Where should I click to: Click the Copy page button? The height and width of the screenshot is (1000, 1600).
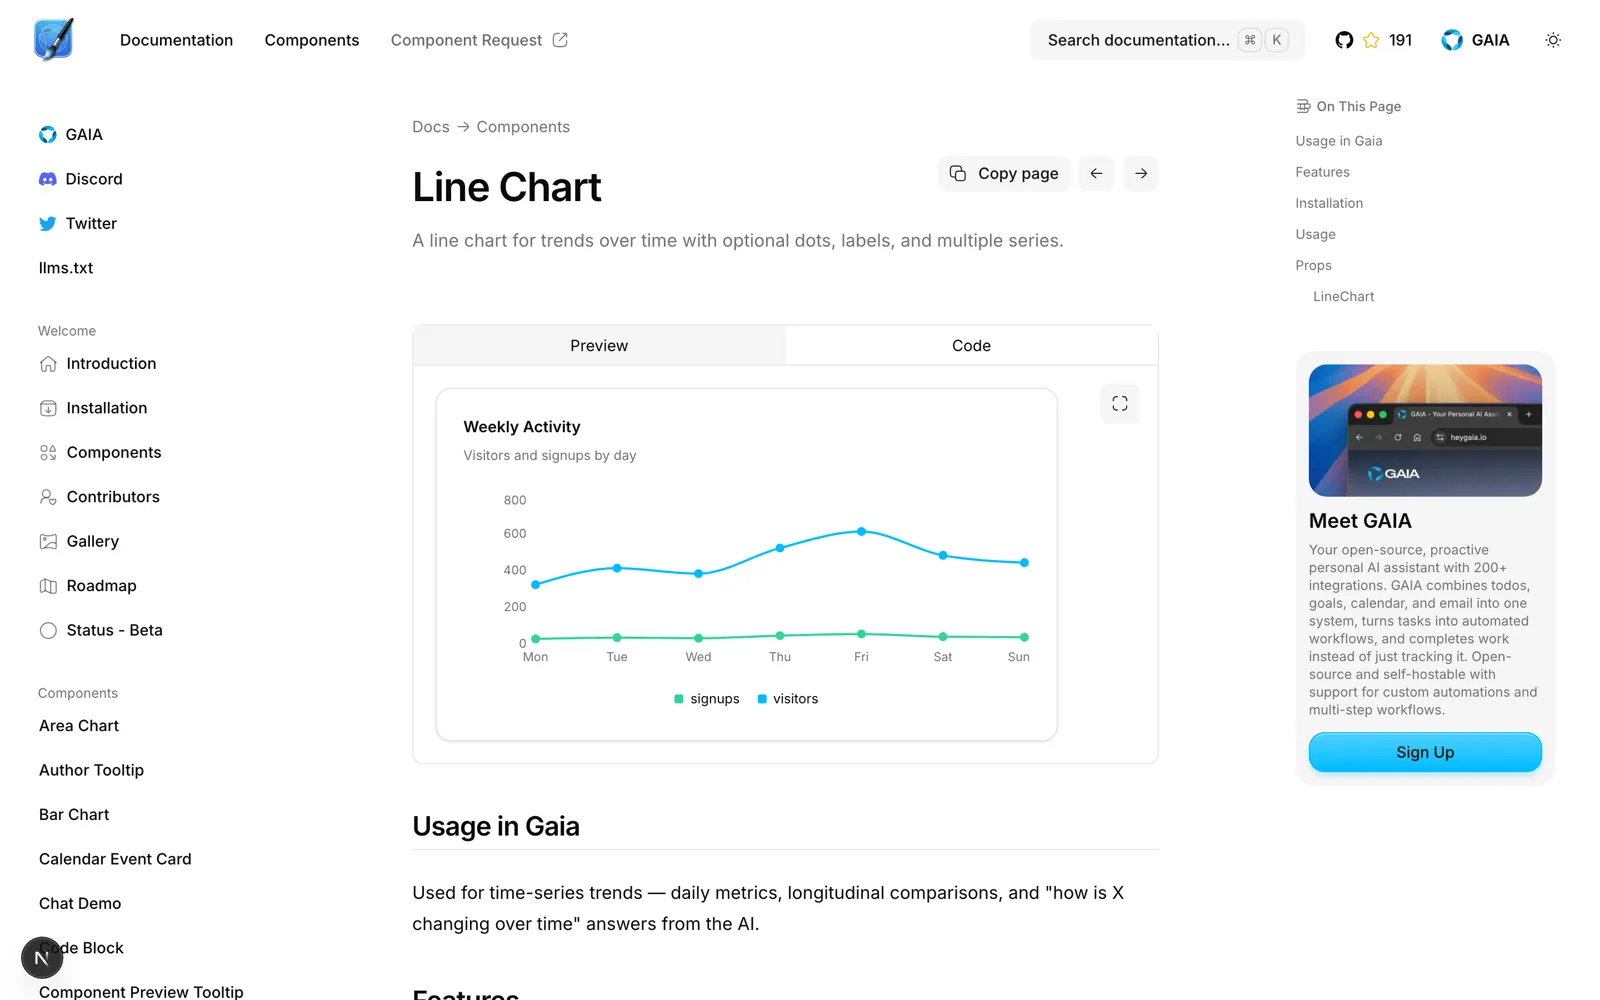(x=1004, y=173)
